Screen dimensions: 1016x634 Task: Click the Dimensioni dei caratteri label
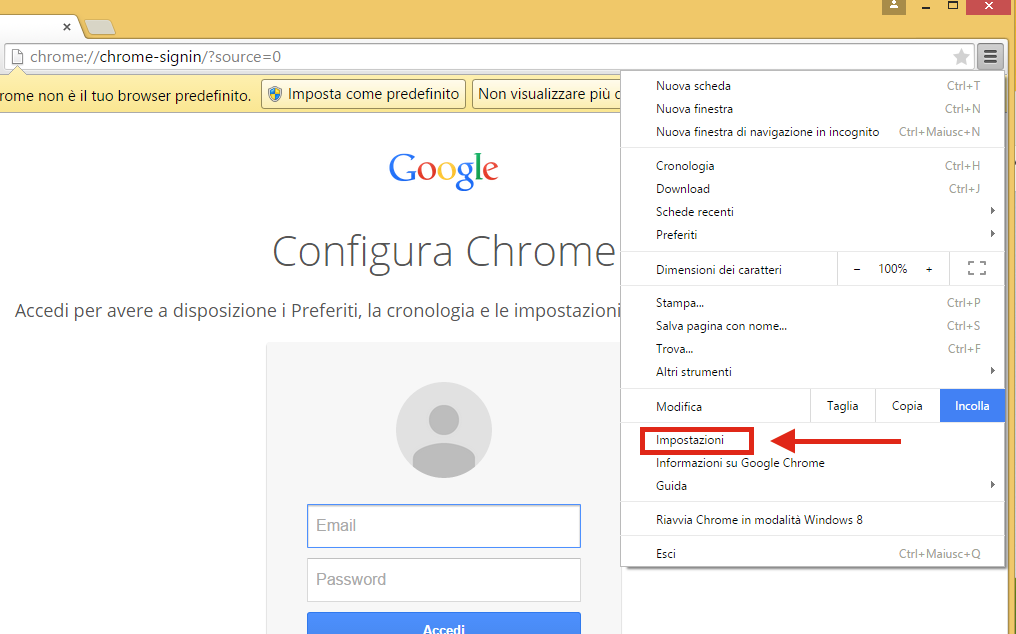719,270
